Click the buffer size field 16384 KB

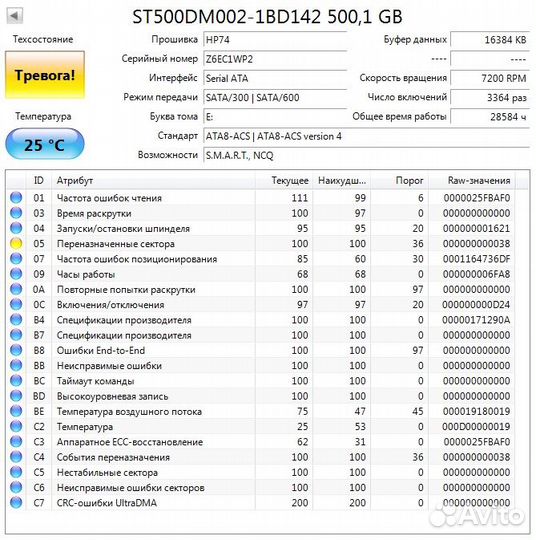pos(490,40)
